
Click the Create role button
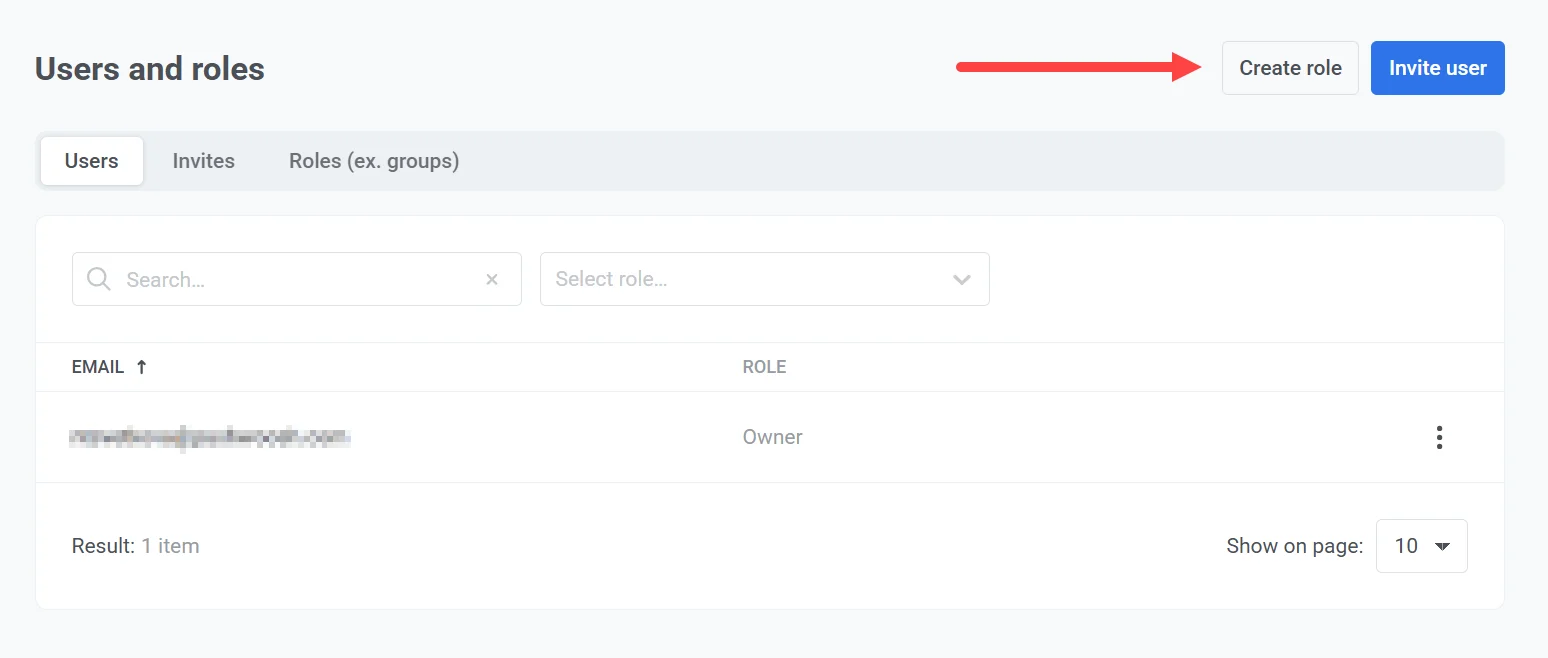tap(1289, 68)
